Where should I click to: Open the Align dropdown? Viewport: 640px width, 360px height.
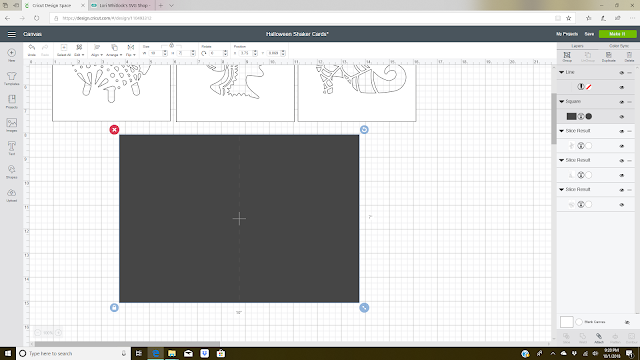96,50
